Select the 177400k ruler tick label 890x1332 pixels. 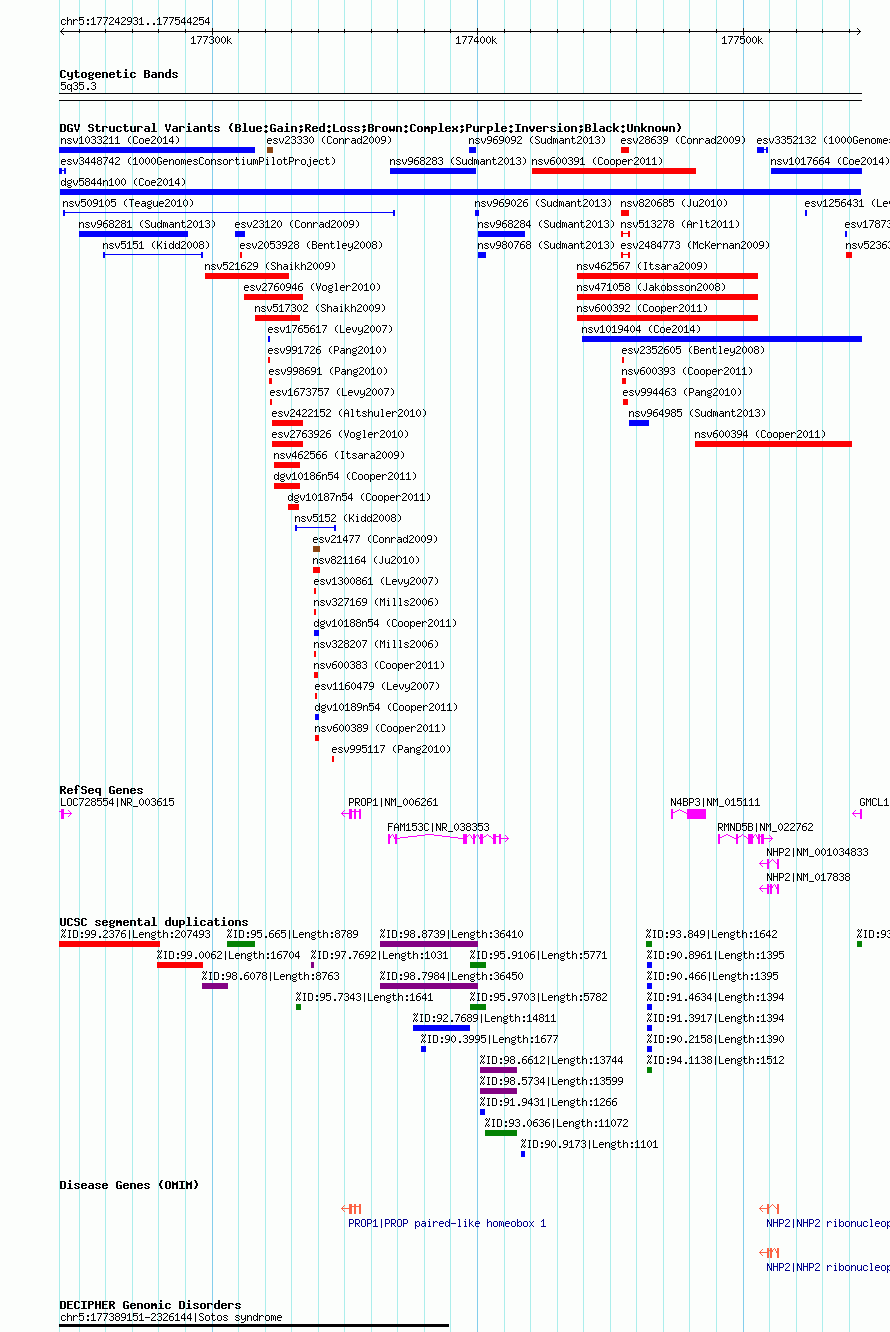476,40
